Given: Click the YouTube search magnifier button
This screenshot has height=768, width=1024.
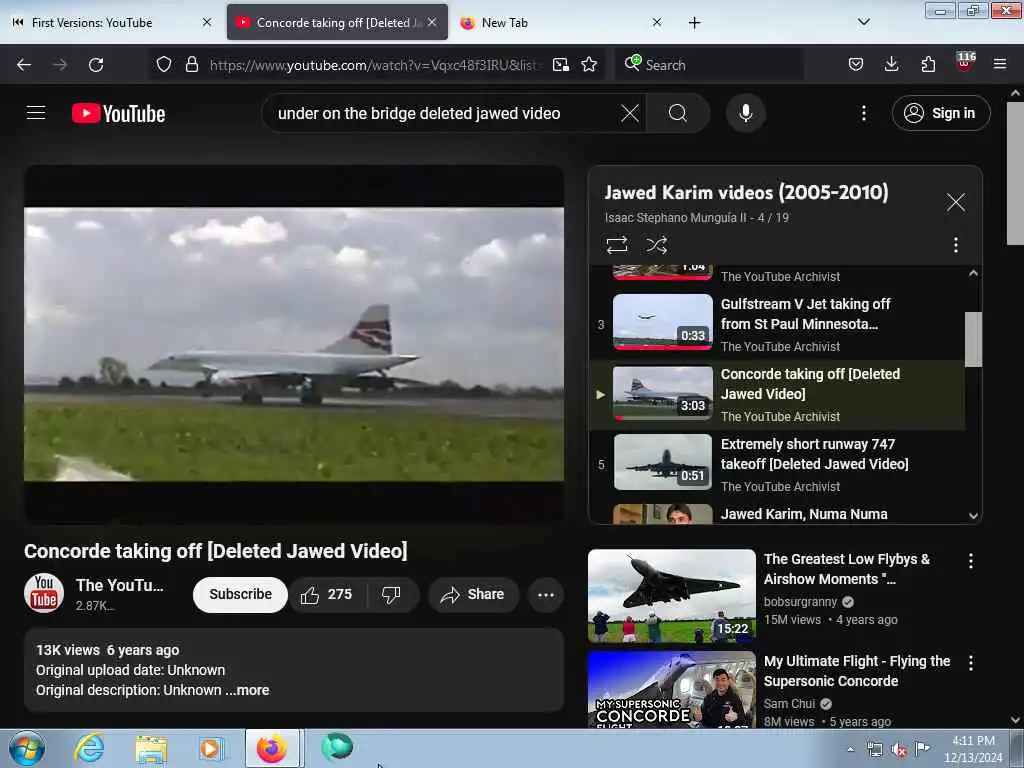Looking at the screenshot, I should [x=678, y=114].
